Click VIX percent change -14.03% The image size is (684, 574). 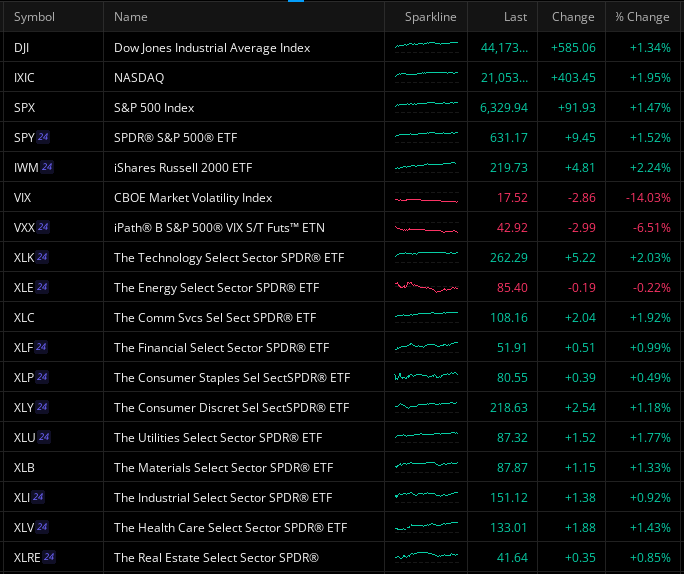point(648,198)
